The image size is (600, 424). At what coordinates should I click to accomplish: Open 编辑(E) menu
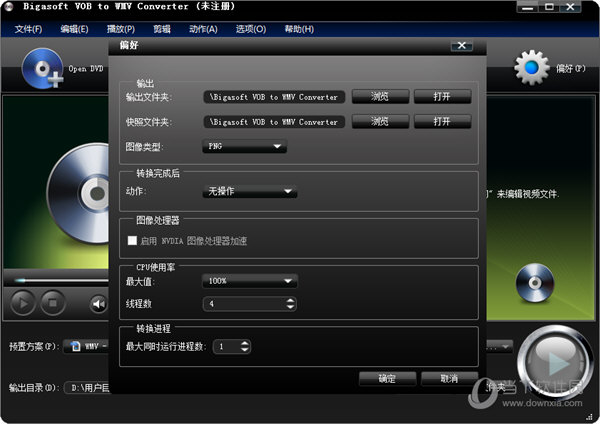(x=74, y=29)
